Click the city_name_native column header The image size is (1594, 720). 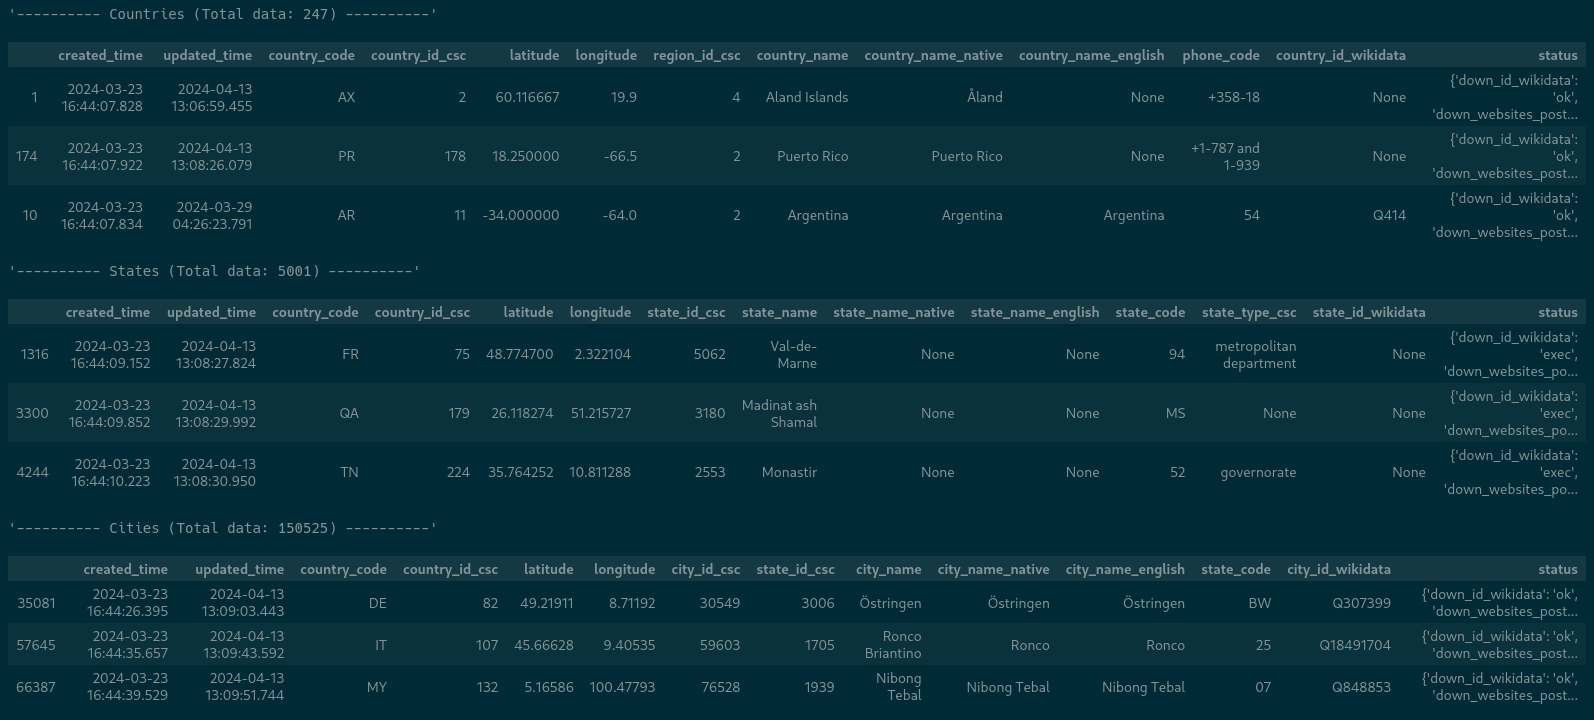click(993, 569)
